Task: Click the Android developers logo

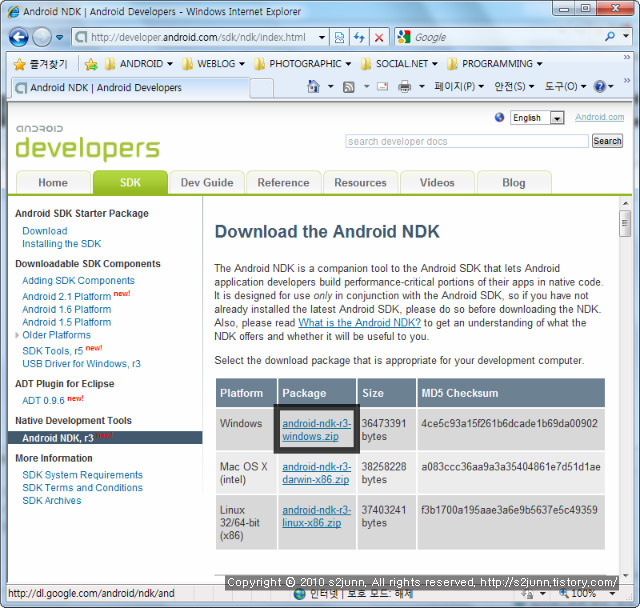Action: pos(87,142)
